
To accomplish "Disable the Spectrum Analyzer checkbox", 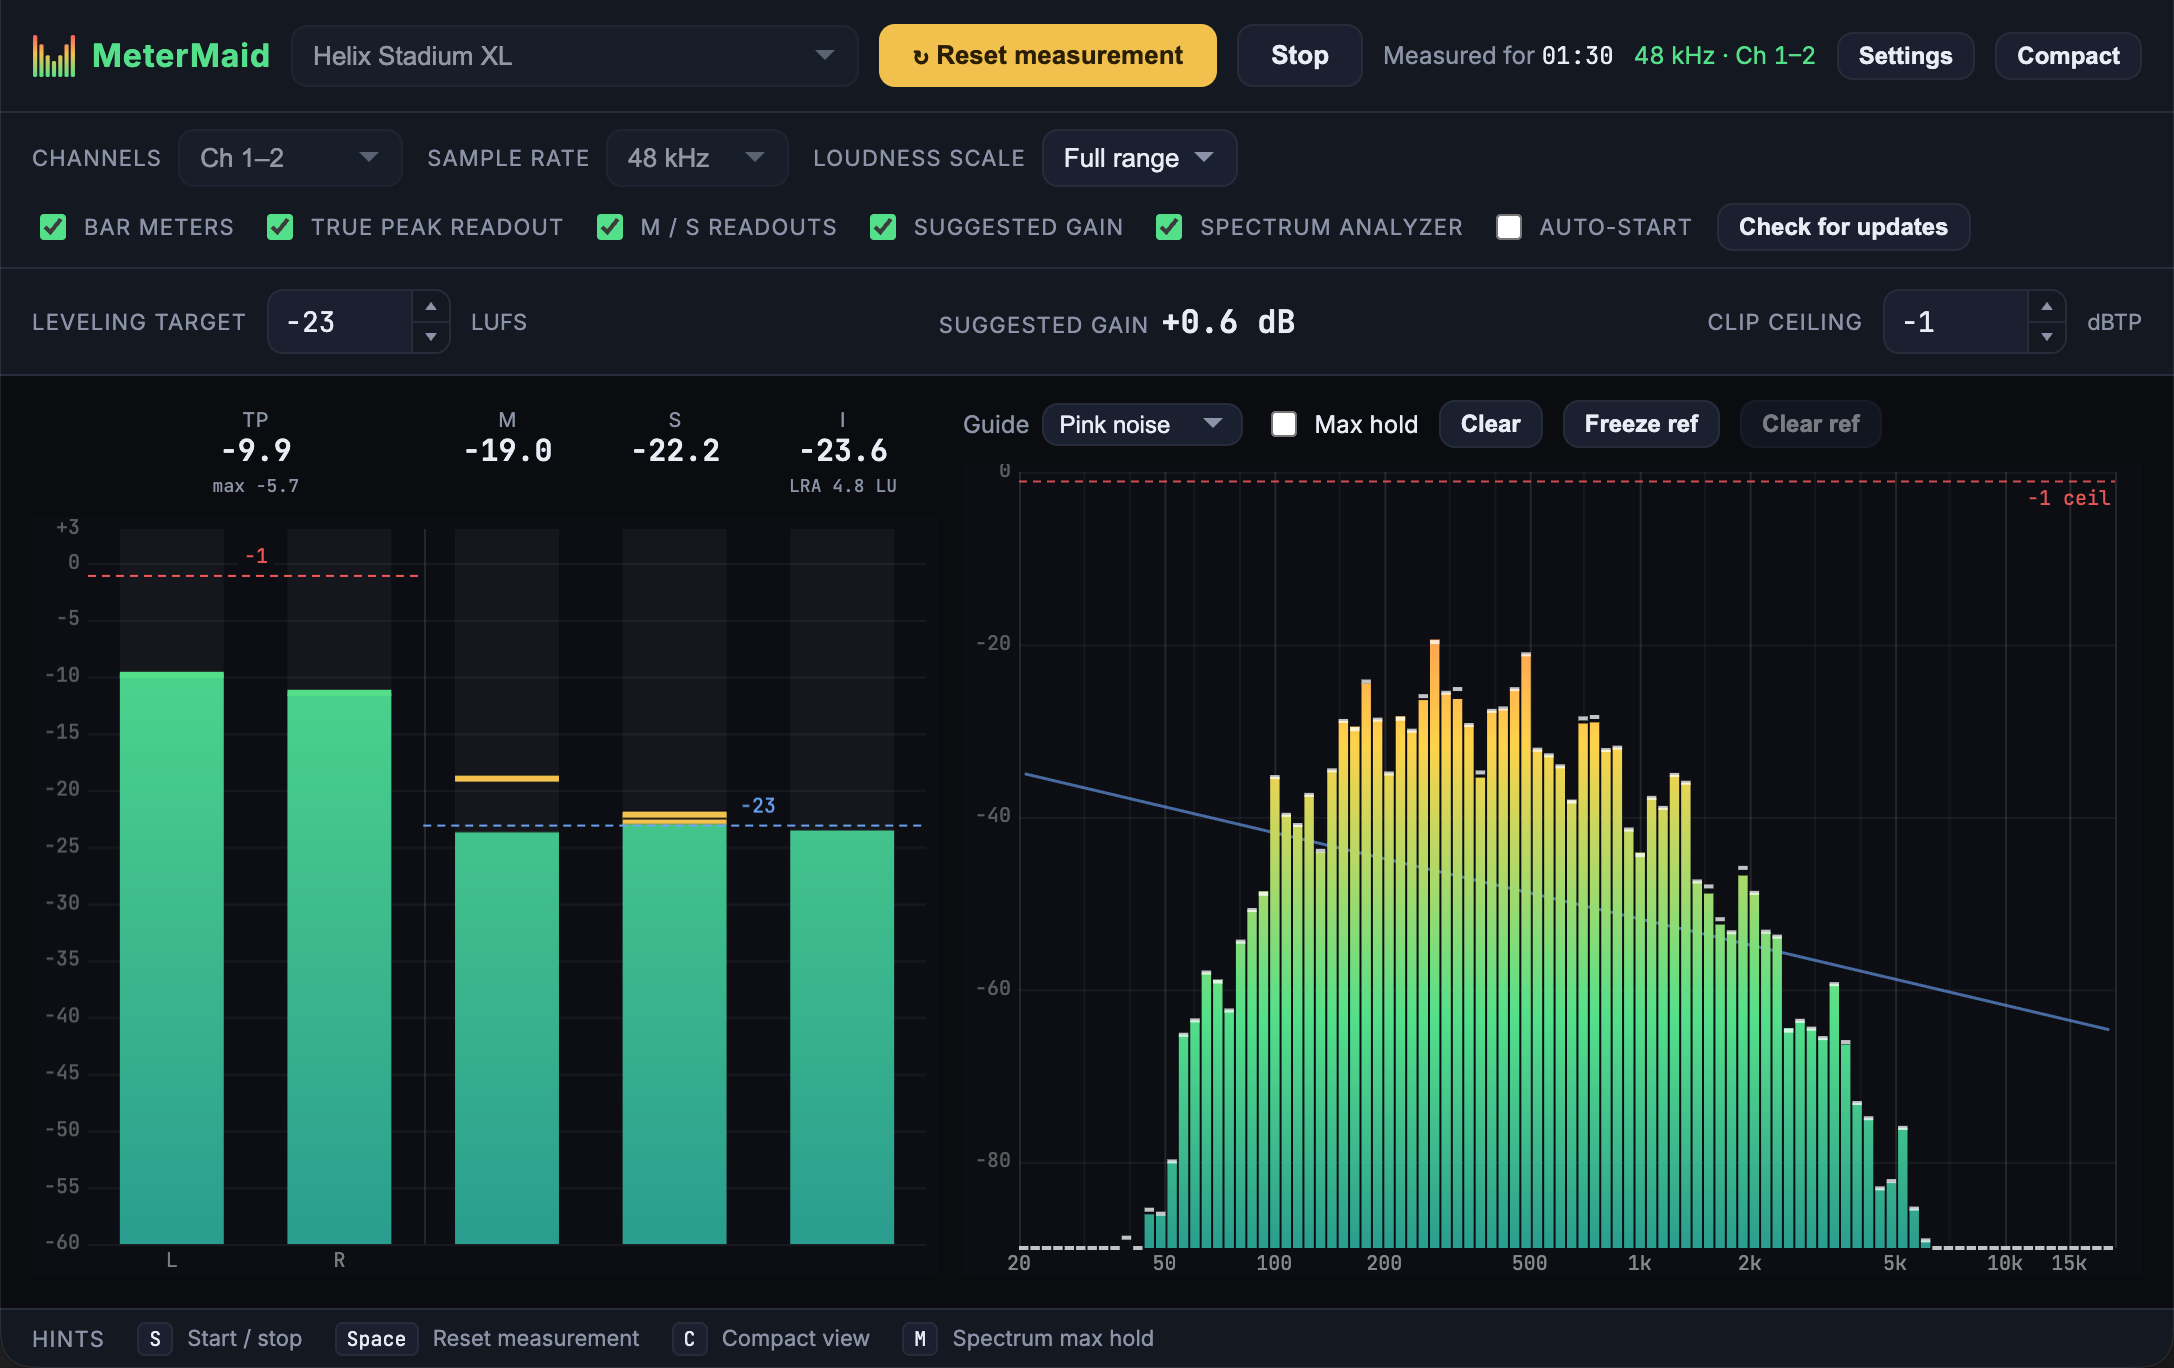I will (x=1169, y=227).
